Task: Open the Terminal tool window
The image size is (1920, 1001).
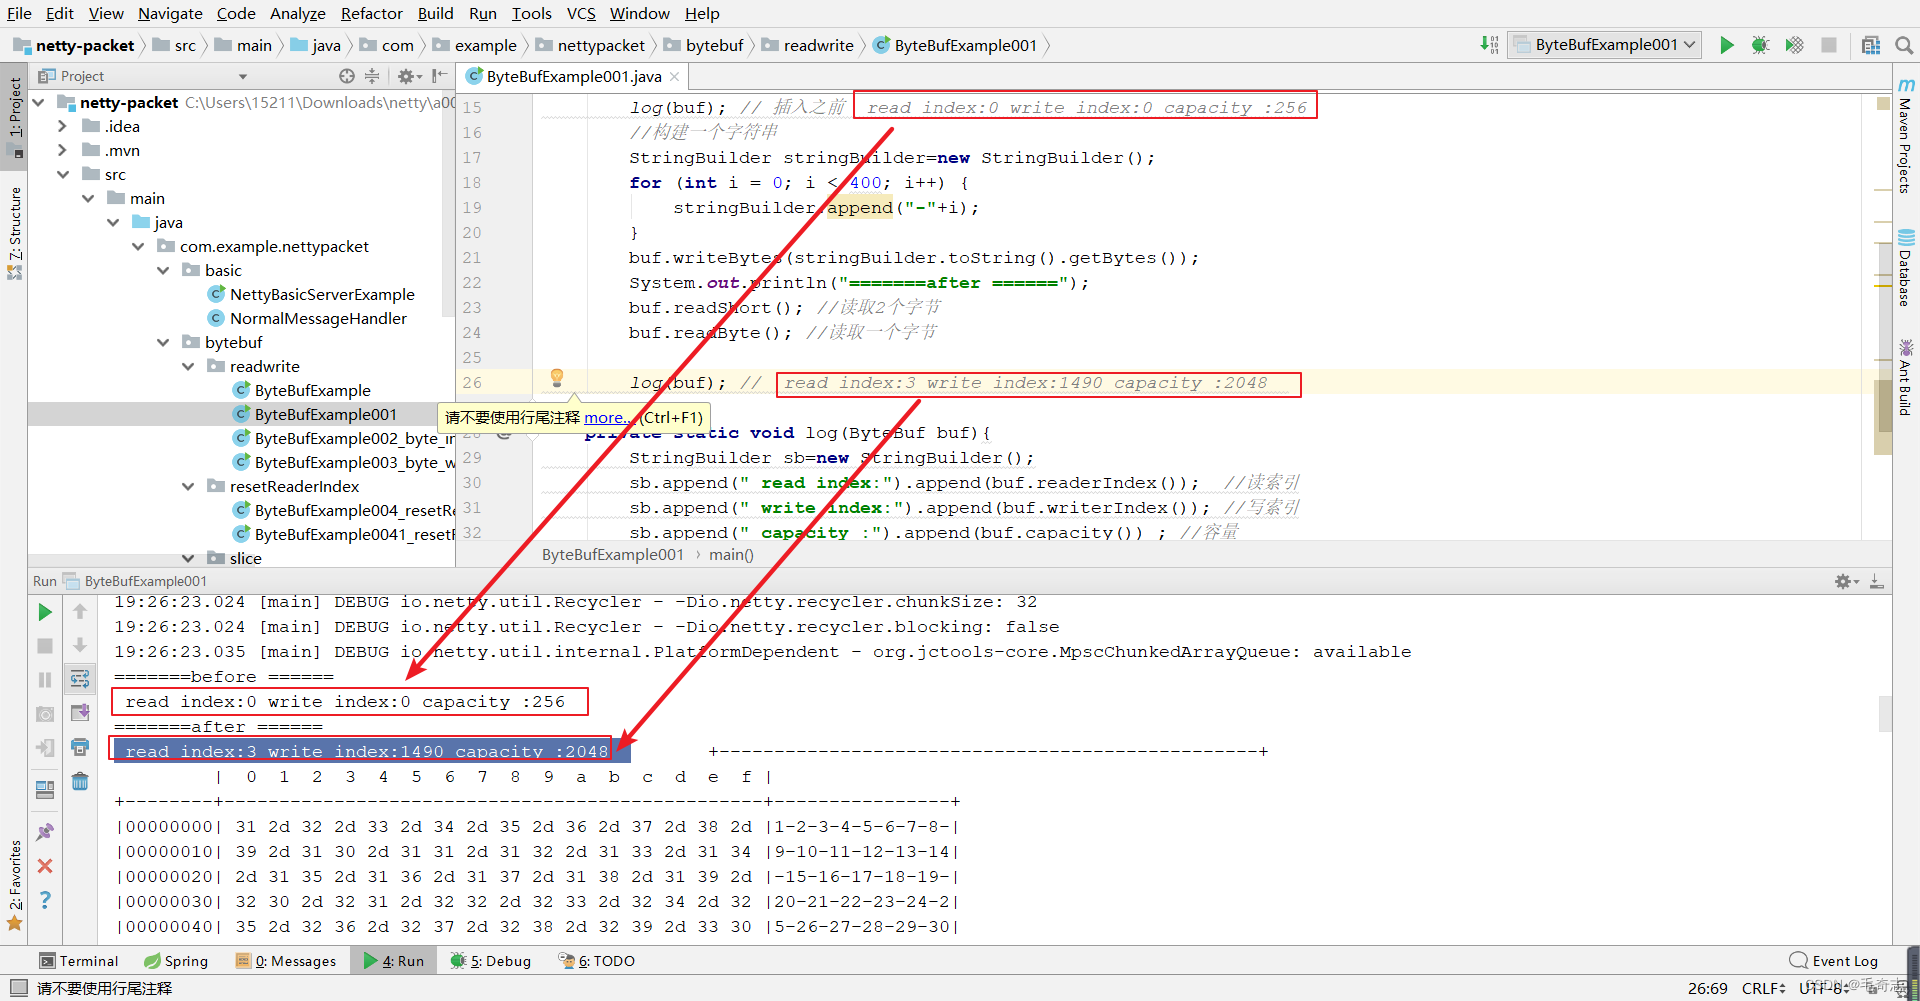Action: point(78,961)
